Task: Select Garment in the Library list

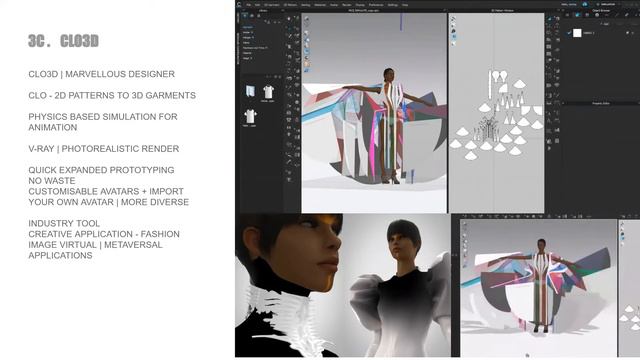Action: tap(248, 27)
